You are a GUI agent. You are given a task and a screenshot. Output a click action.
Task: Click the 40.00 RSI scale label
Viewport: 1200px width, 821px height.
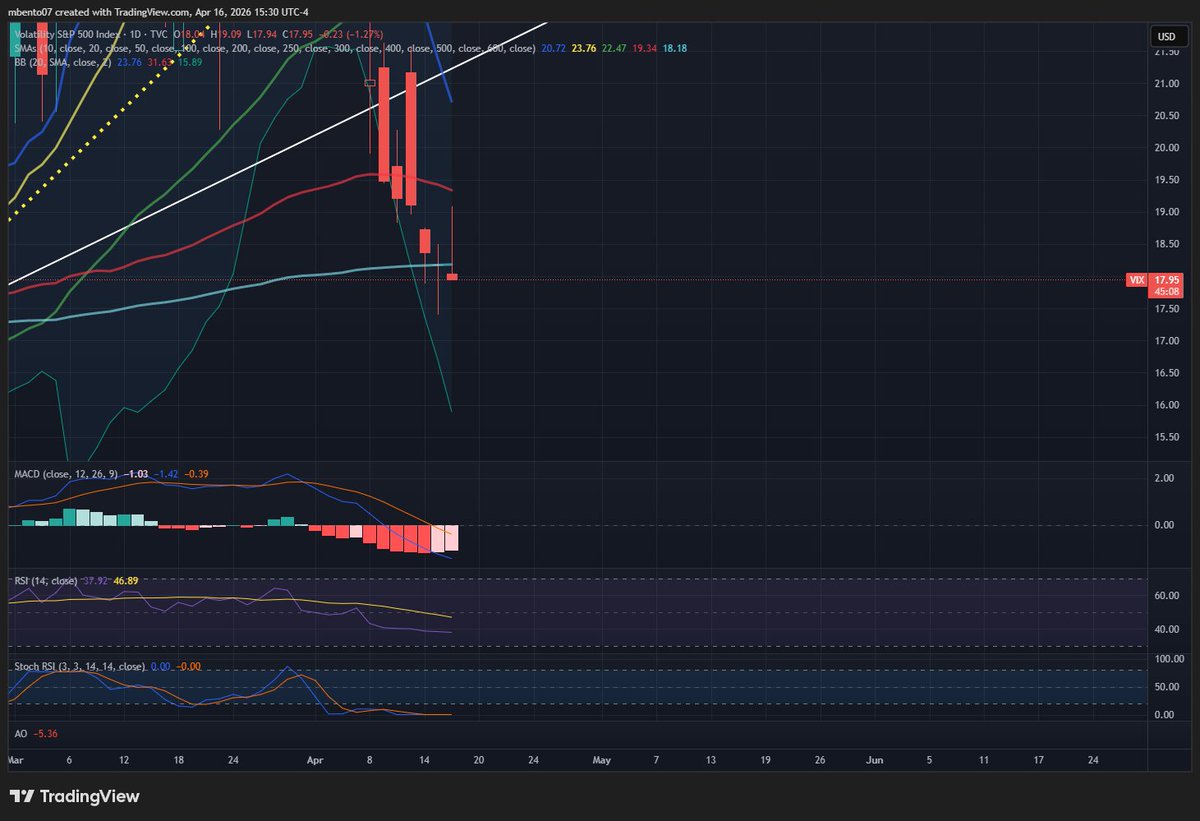point(1167,629)
